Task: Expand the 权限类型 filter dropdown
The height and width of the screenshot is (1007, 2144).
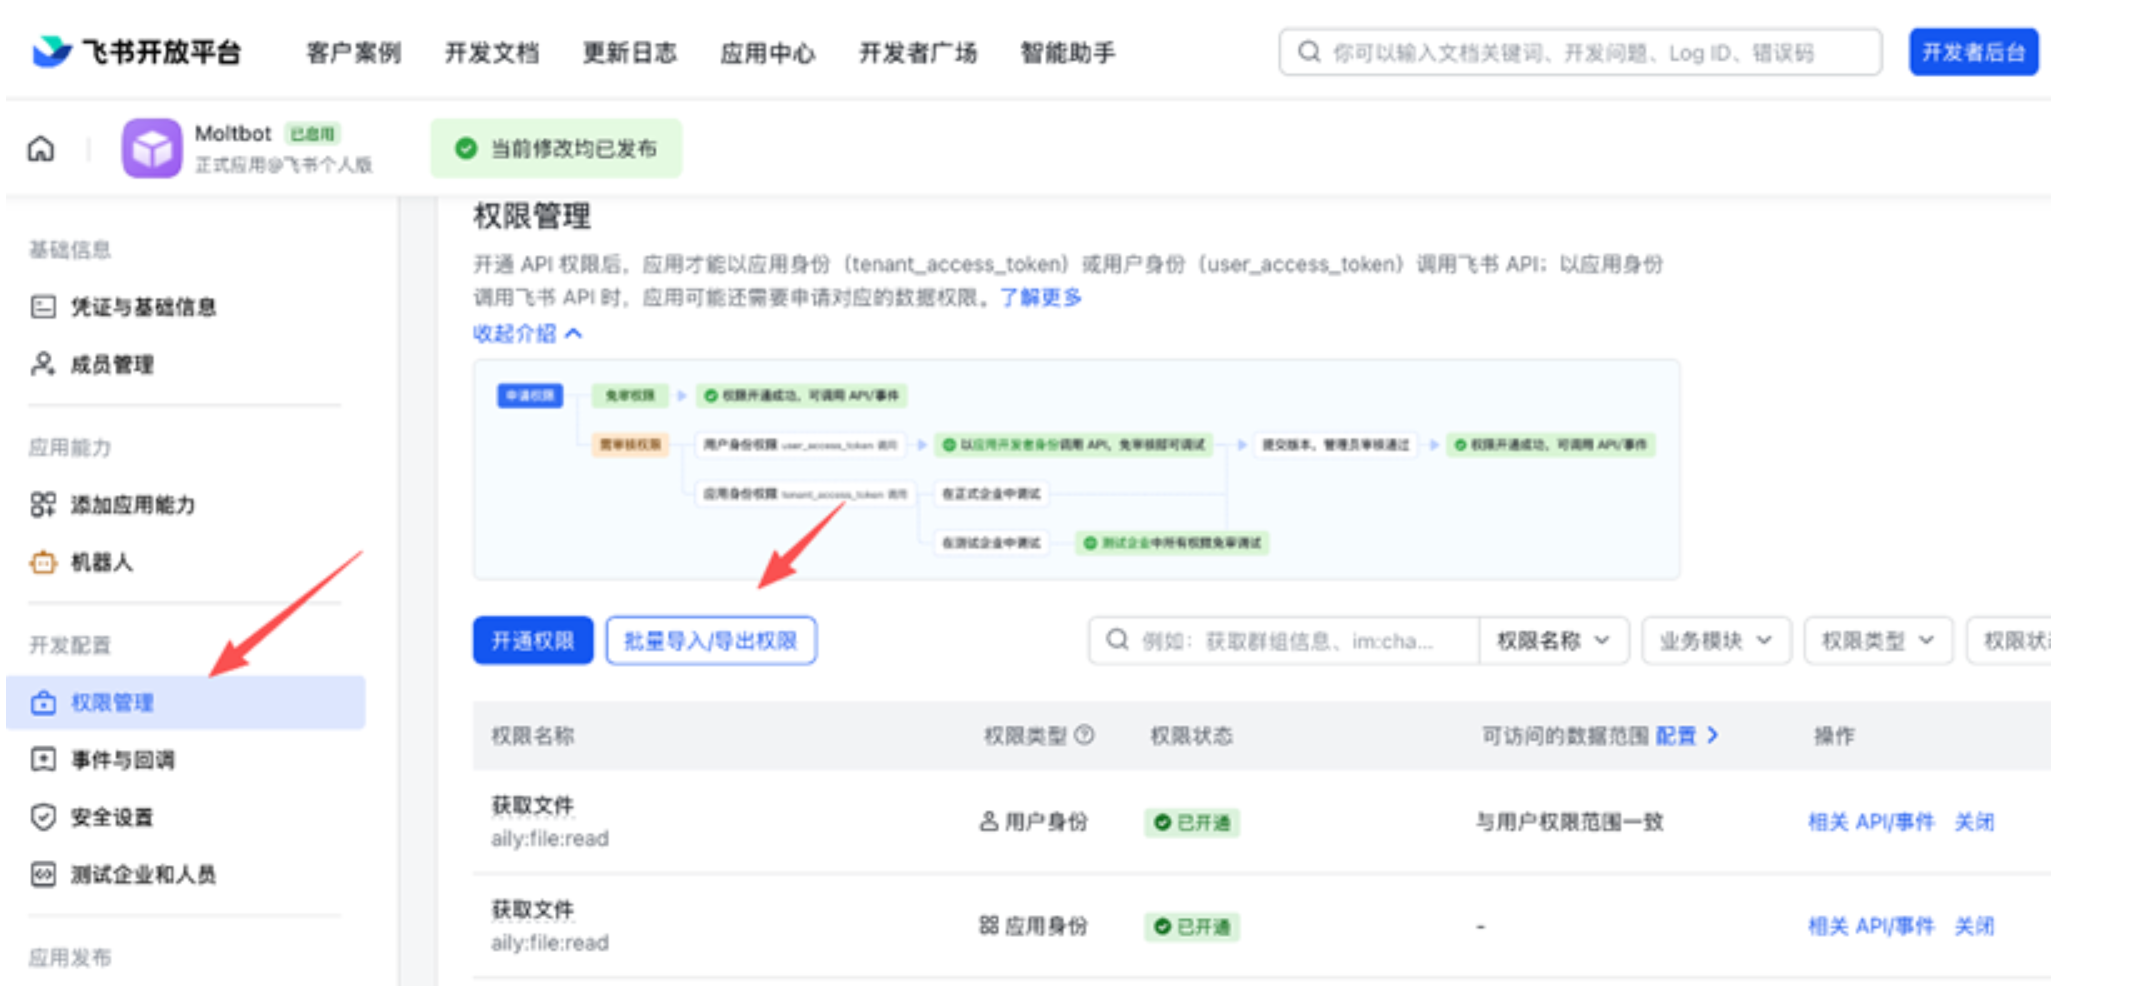Action: (1877, 641)
